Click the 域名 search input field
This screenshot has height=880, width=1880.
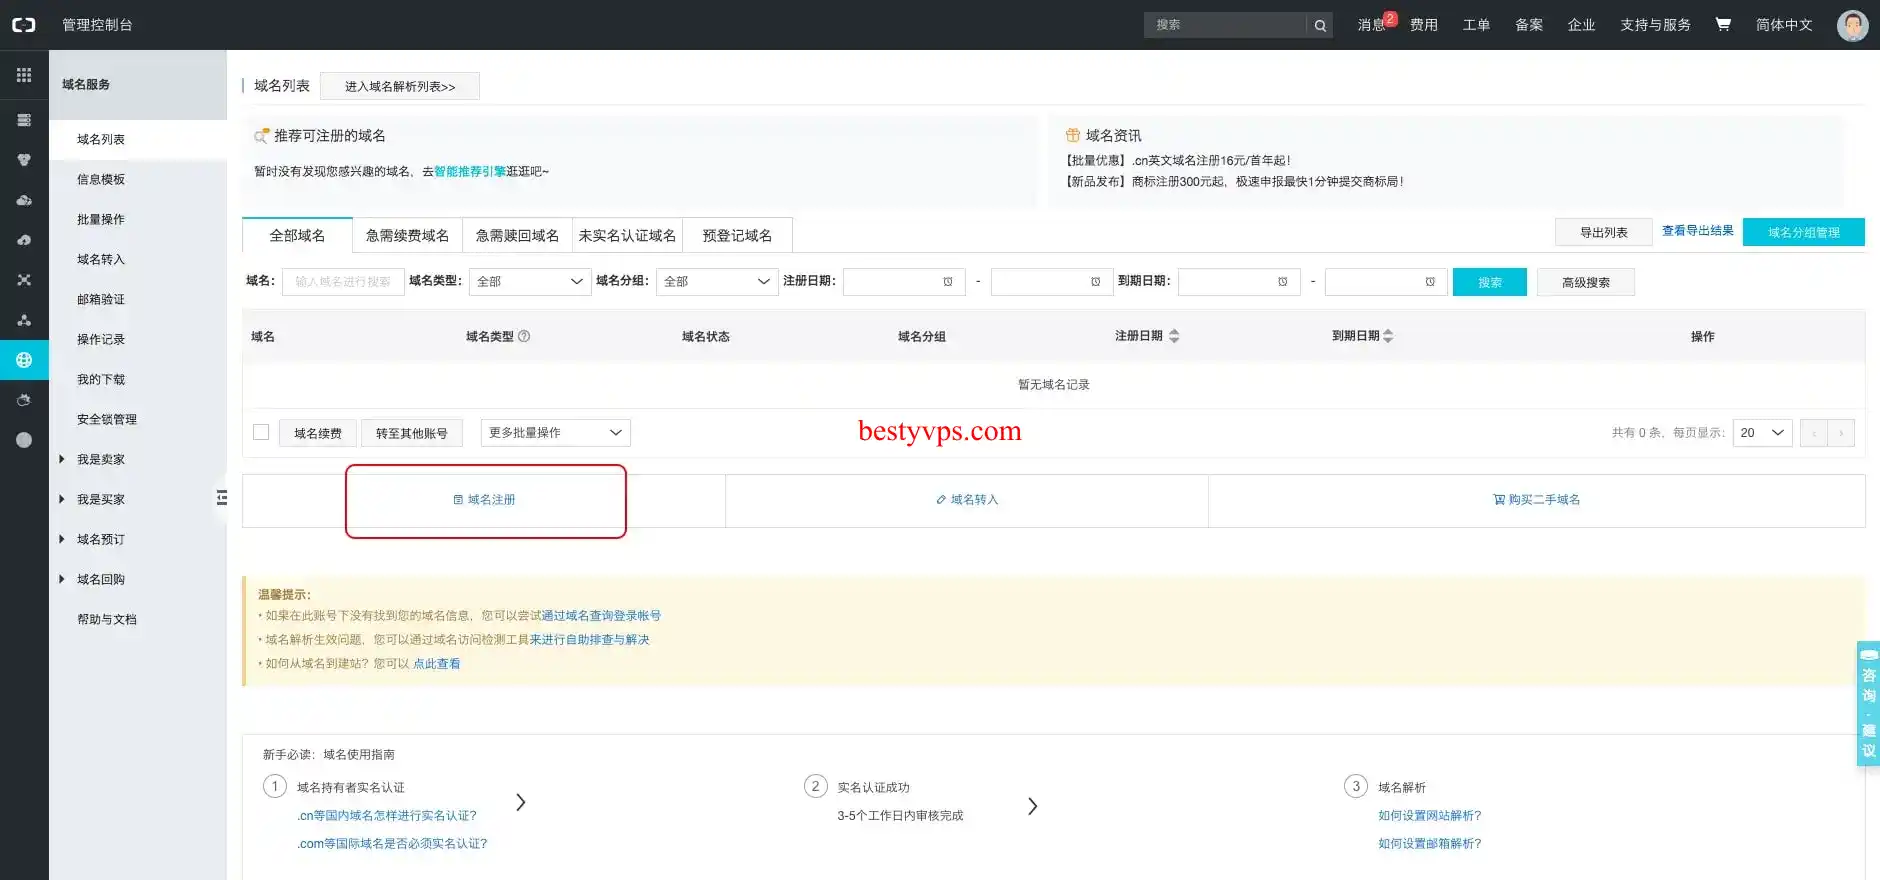pyautogui.click(x=343, y=282)
